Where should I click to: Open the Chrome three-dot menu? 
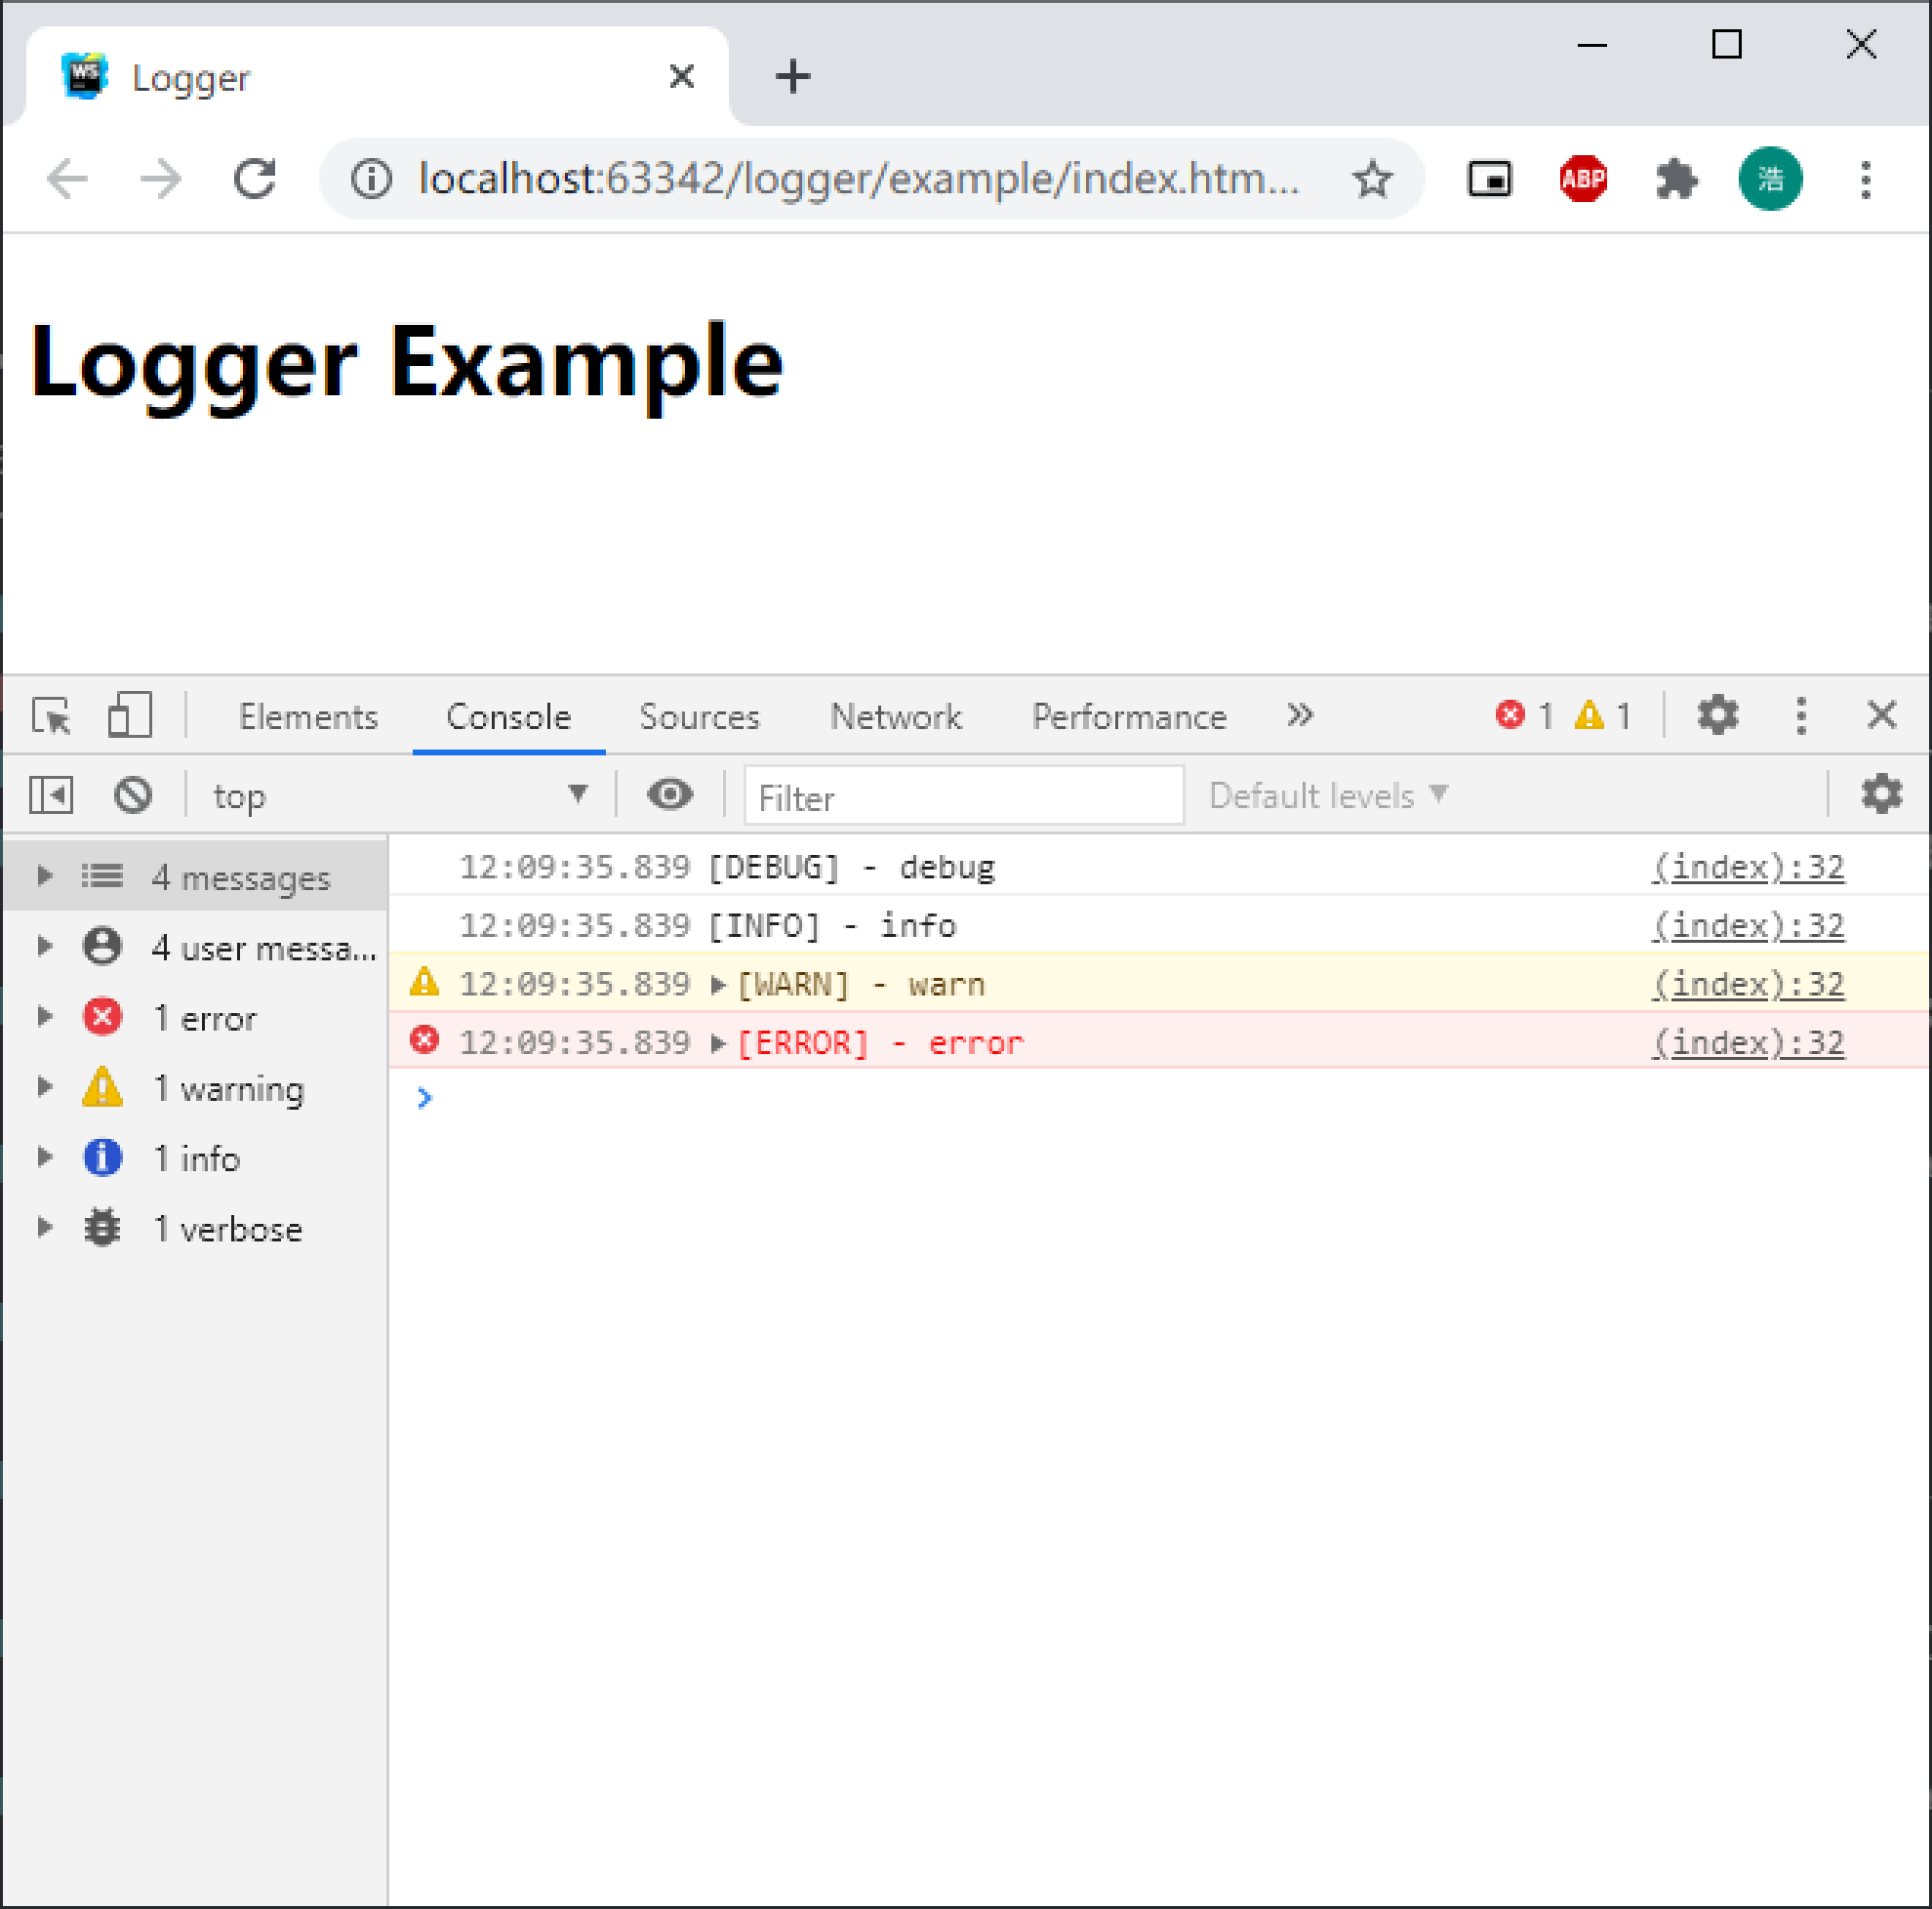(x=1864, y=179)
